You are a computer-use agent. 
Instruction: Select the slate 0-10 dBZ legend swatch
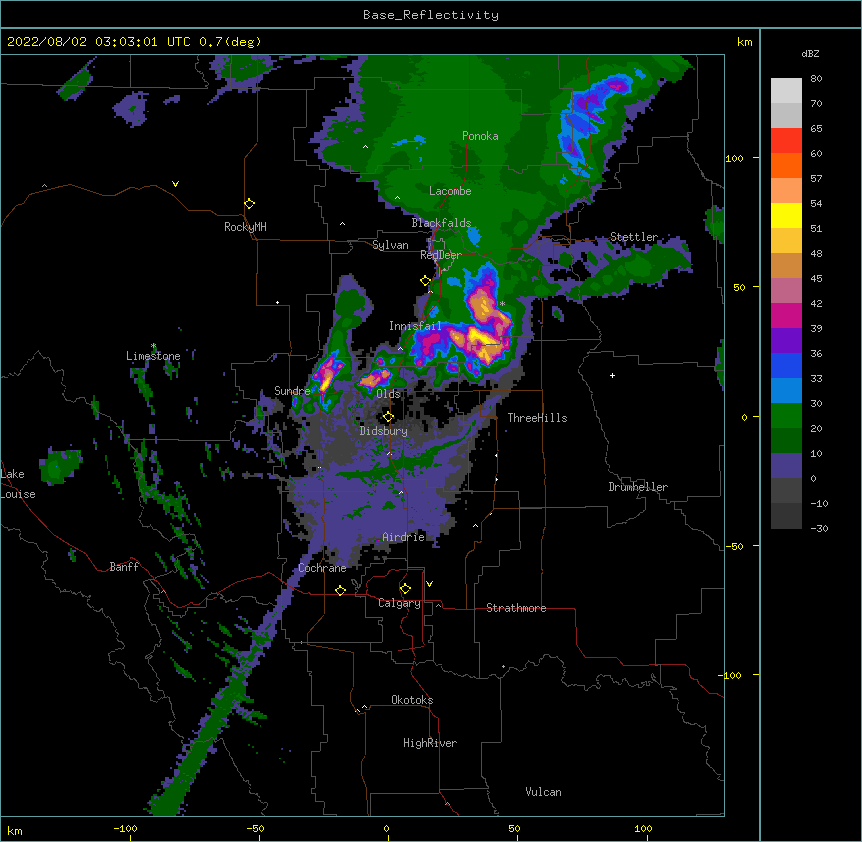pyautogui.click(x=786, y=466)
